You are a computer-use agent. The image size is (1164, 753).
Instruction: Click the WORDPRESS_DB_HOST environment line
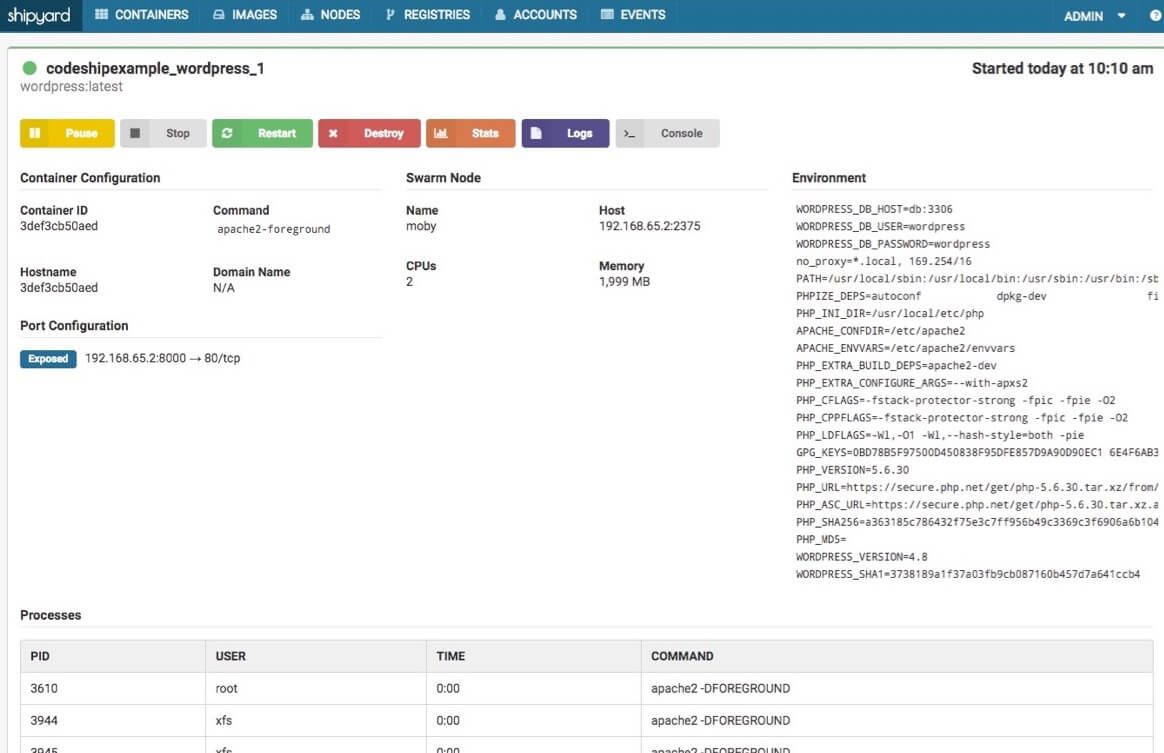point(874,209)
